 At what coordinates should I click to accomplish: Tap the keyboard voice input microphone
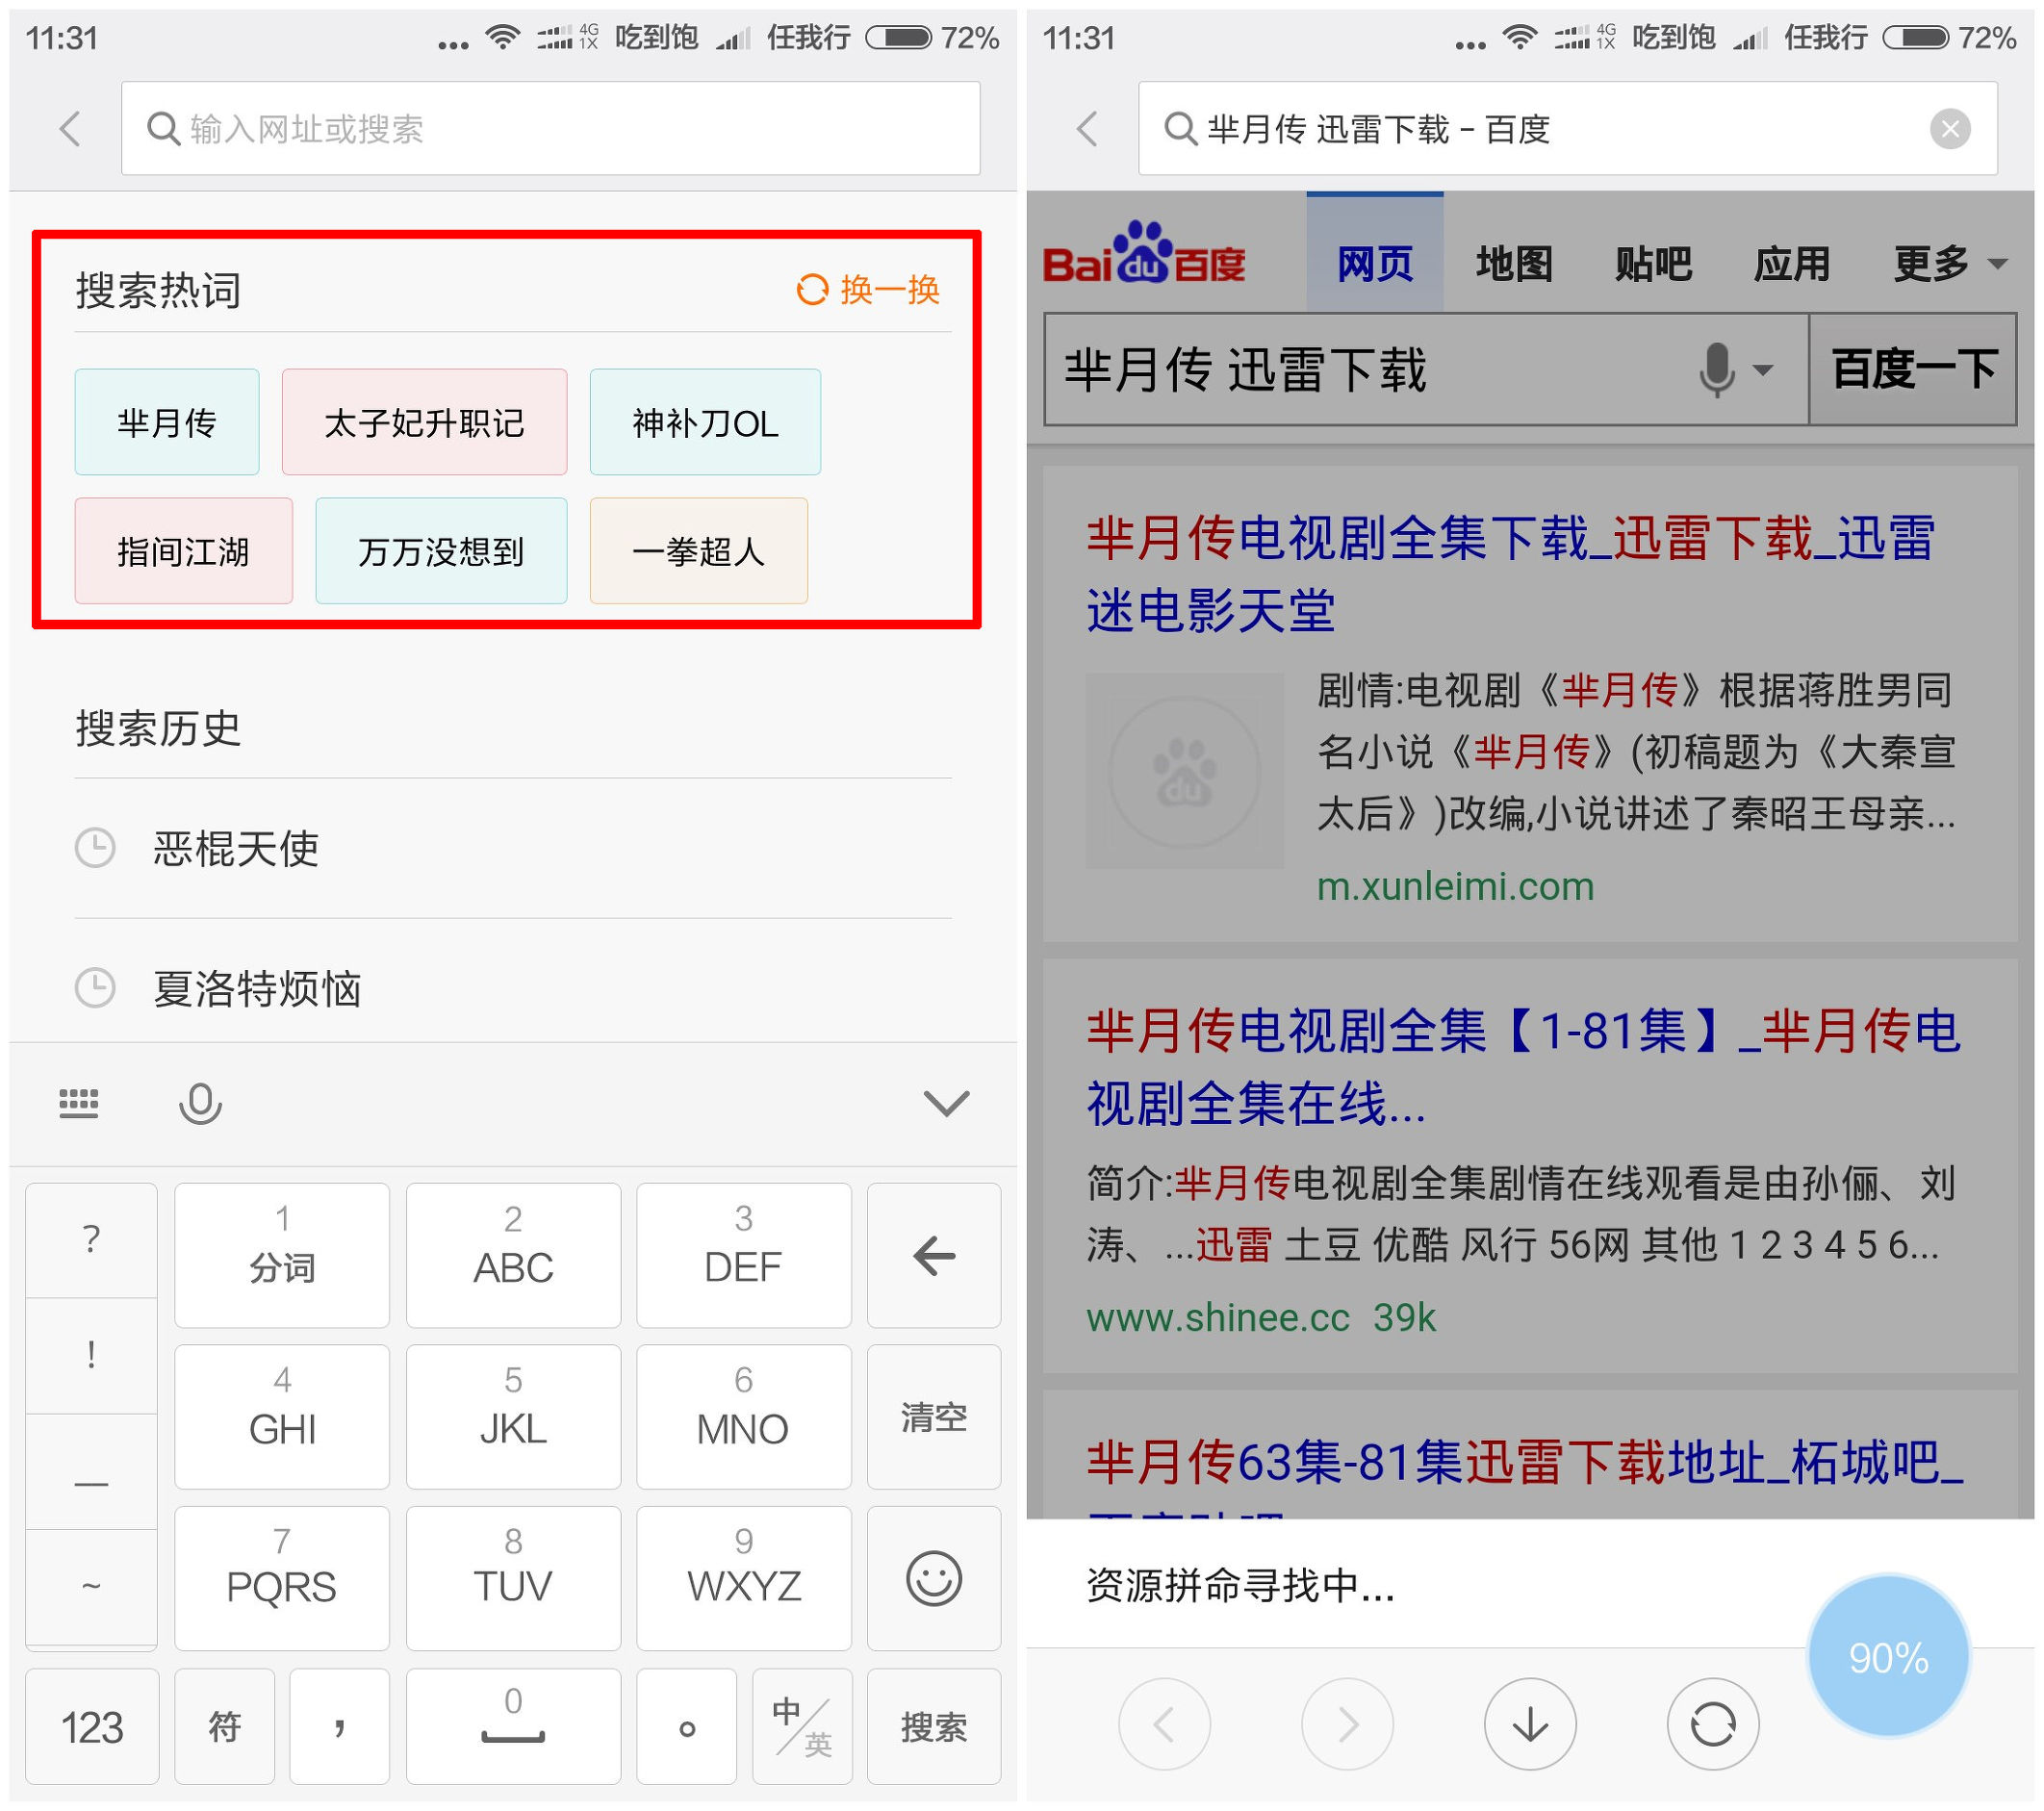tap(200, 1103)
